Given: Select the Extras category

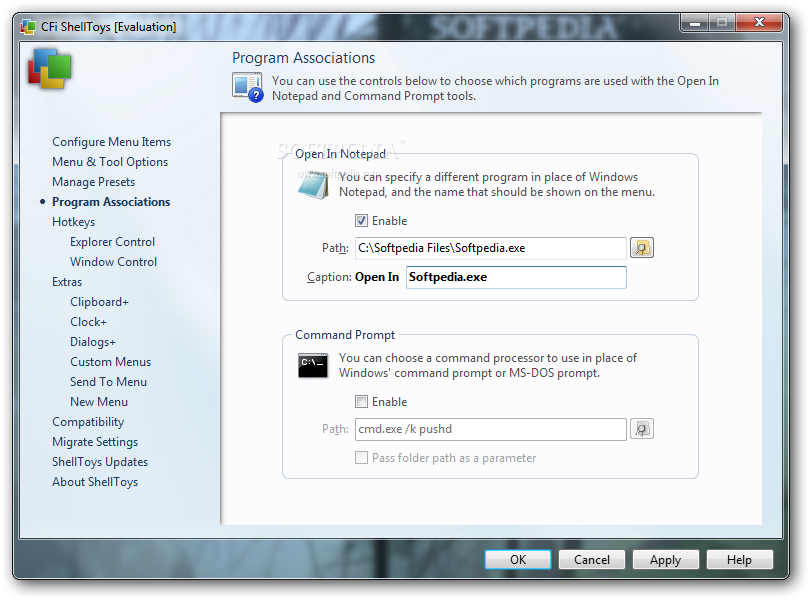Looking at the screenshot, I should (x=67, y=282).
